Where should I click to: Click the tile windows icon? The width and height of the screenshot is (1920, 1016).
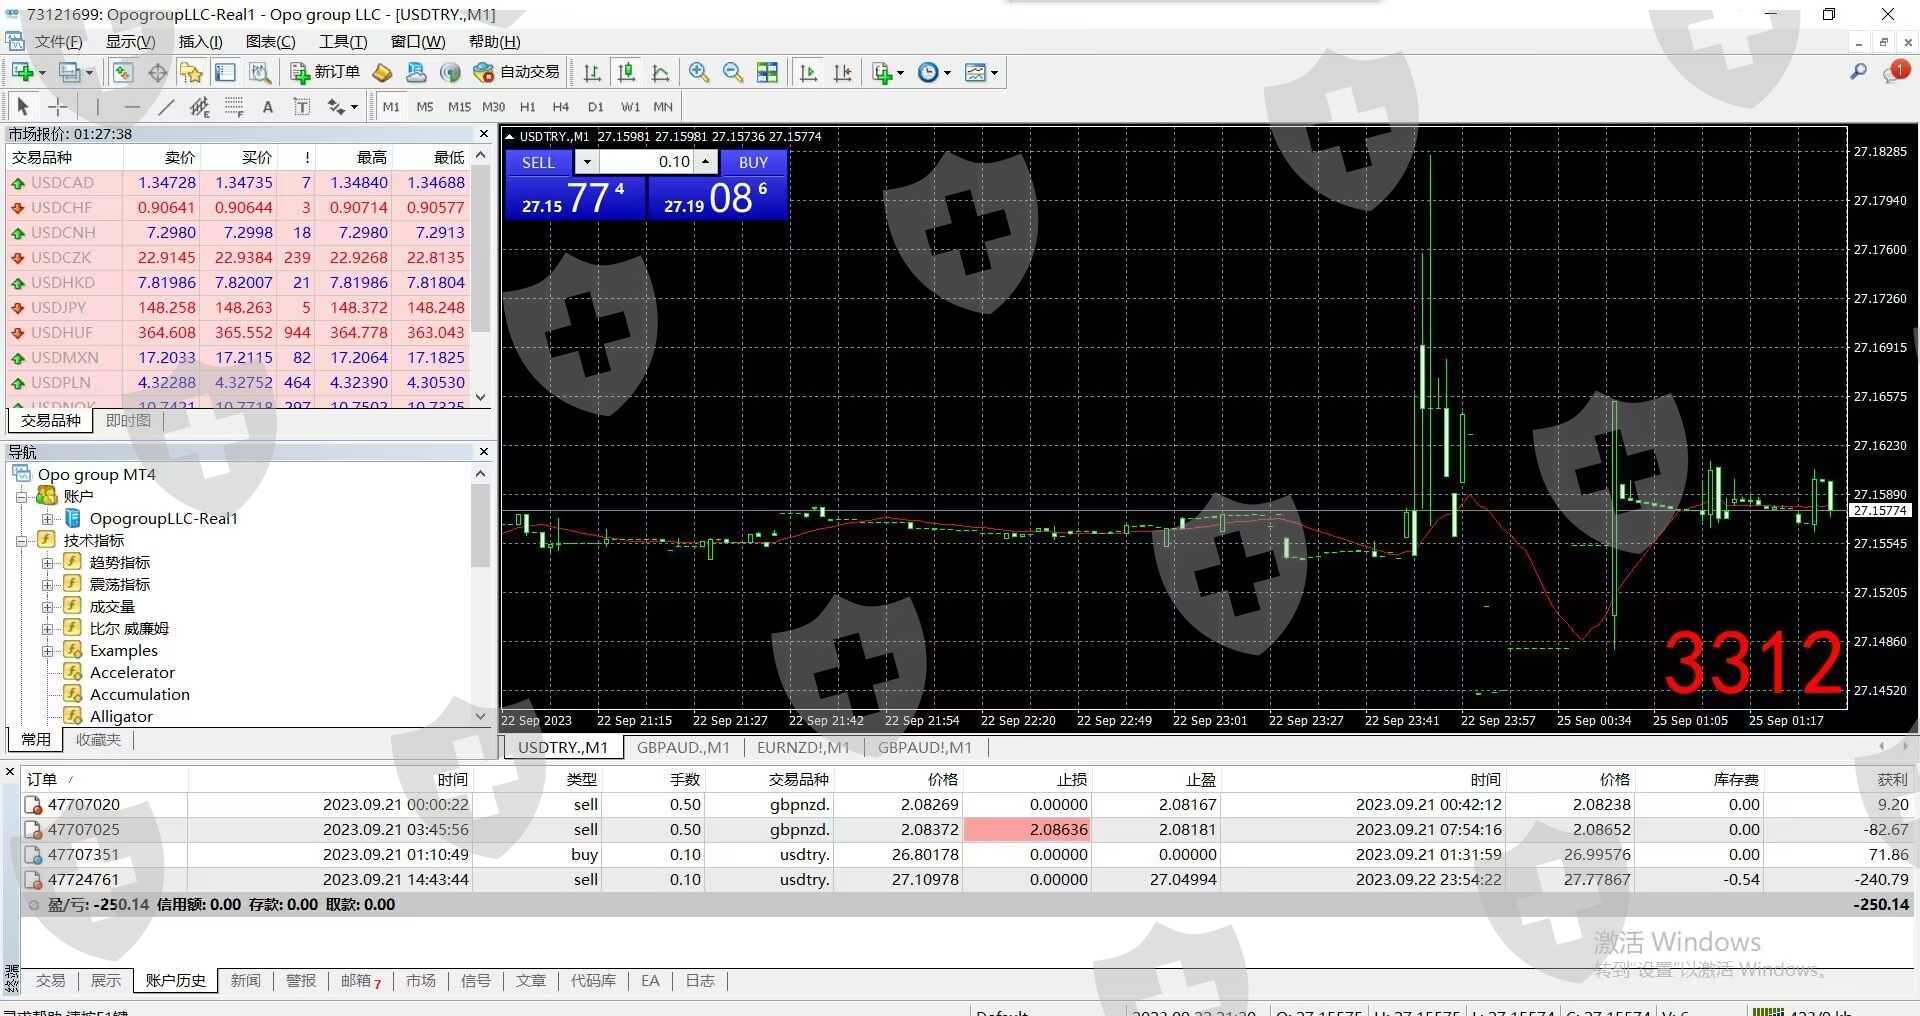767,72
